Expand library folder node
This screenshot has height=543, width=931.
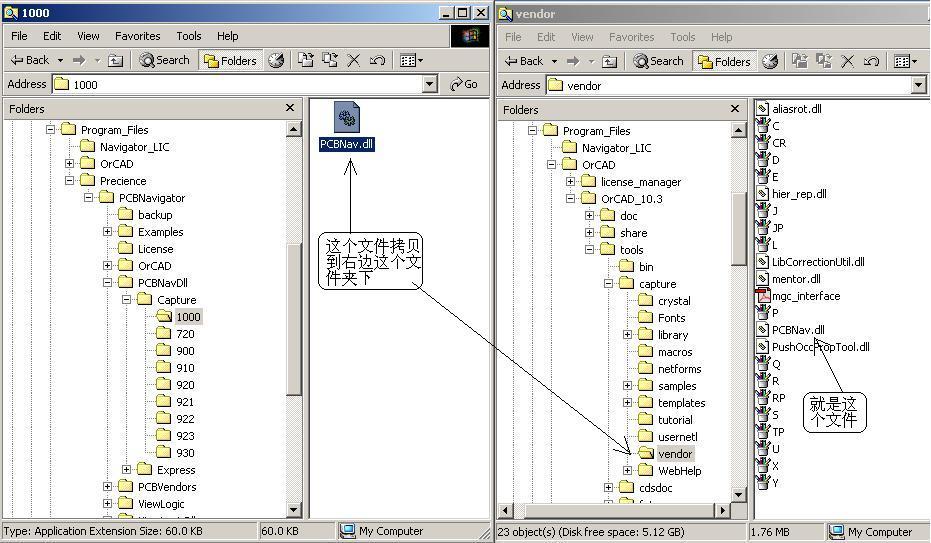tap(628, 335)
